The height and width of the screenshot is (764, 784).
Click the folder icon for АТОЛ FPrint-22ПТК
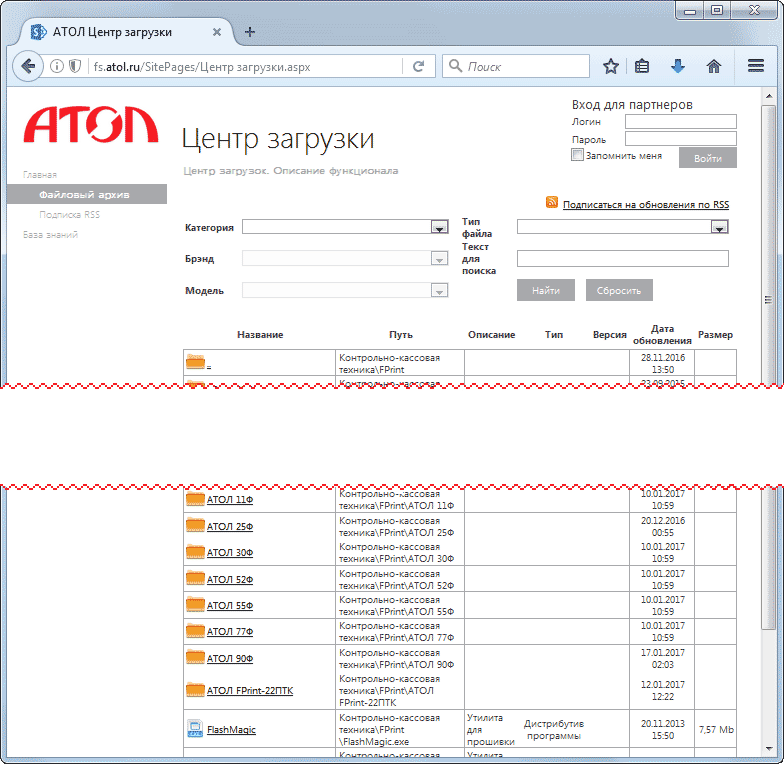coord(195,690)
